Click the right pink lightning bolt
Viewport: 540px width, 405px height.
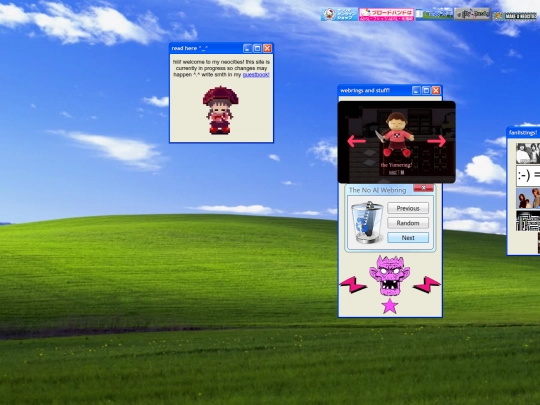tap(427, 284)
